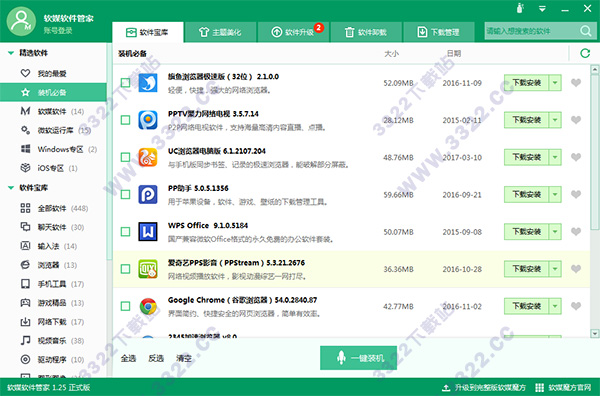Click 账号登录 login link
The width and height of the screenshot is (600, 396).
pos(58,31)
